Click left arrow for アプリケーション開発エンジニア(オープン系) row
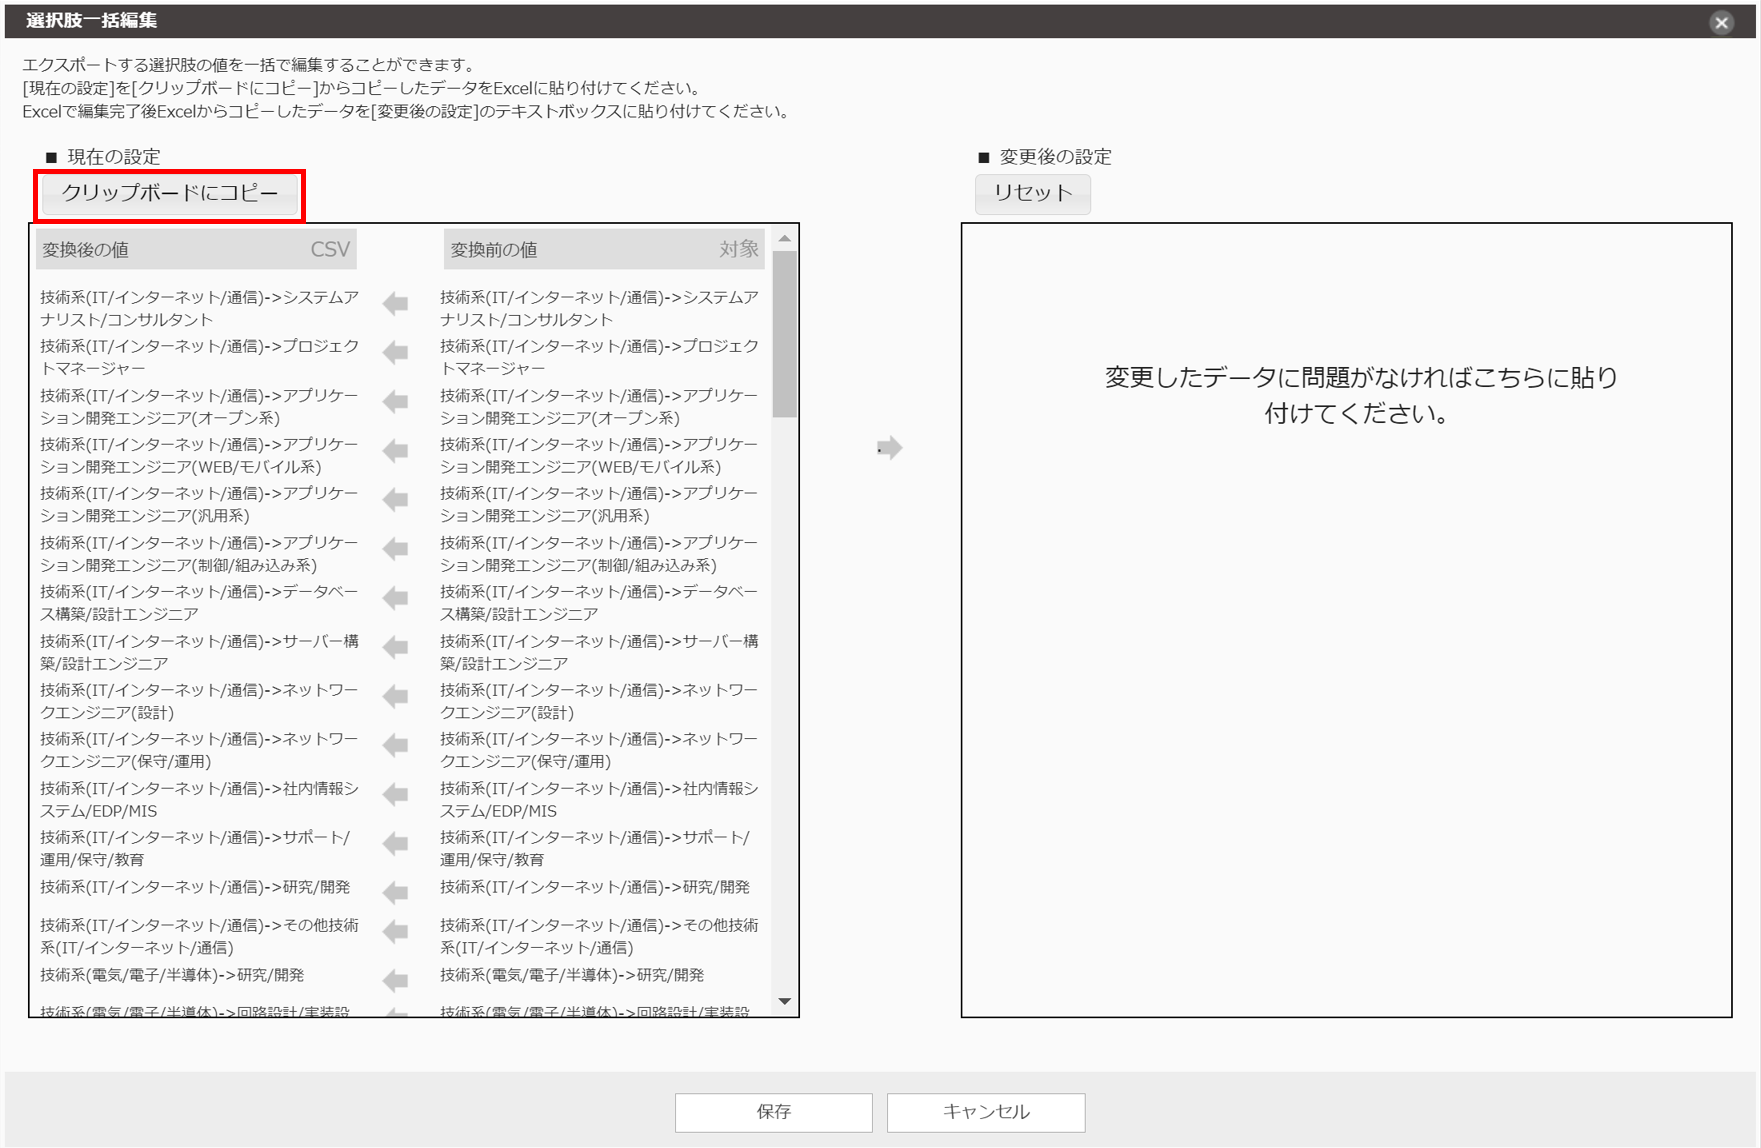 click(396, 402)
